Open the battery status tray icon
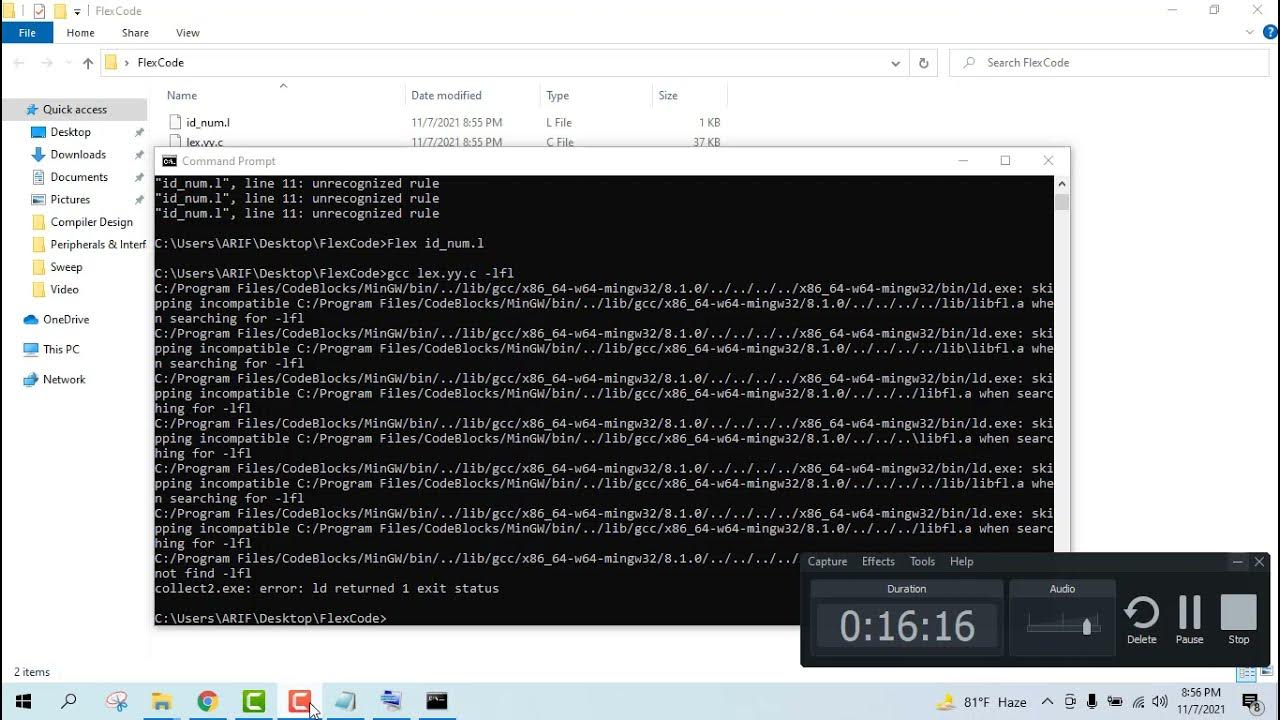Screen dimensions: 1280x720 pyautogui.click(x=1115, y=702)
